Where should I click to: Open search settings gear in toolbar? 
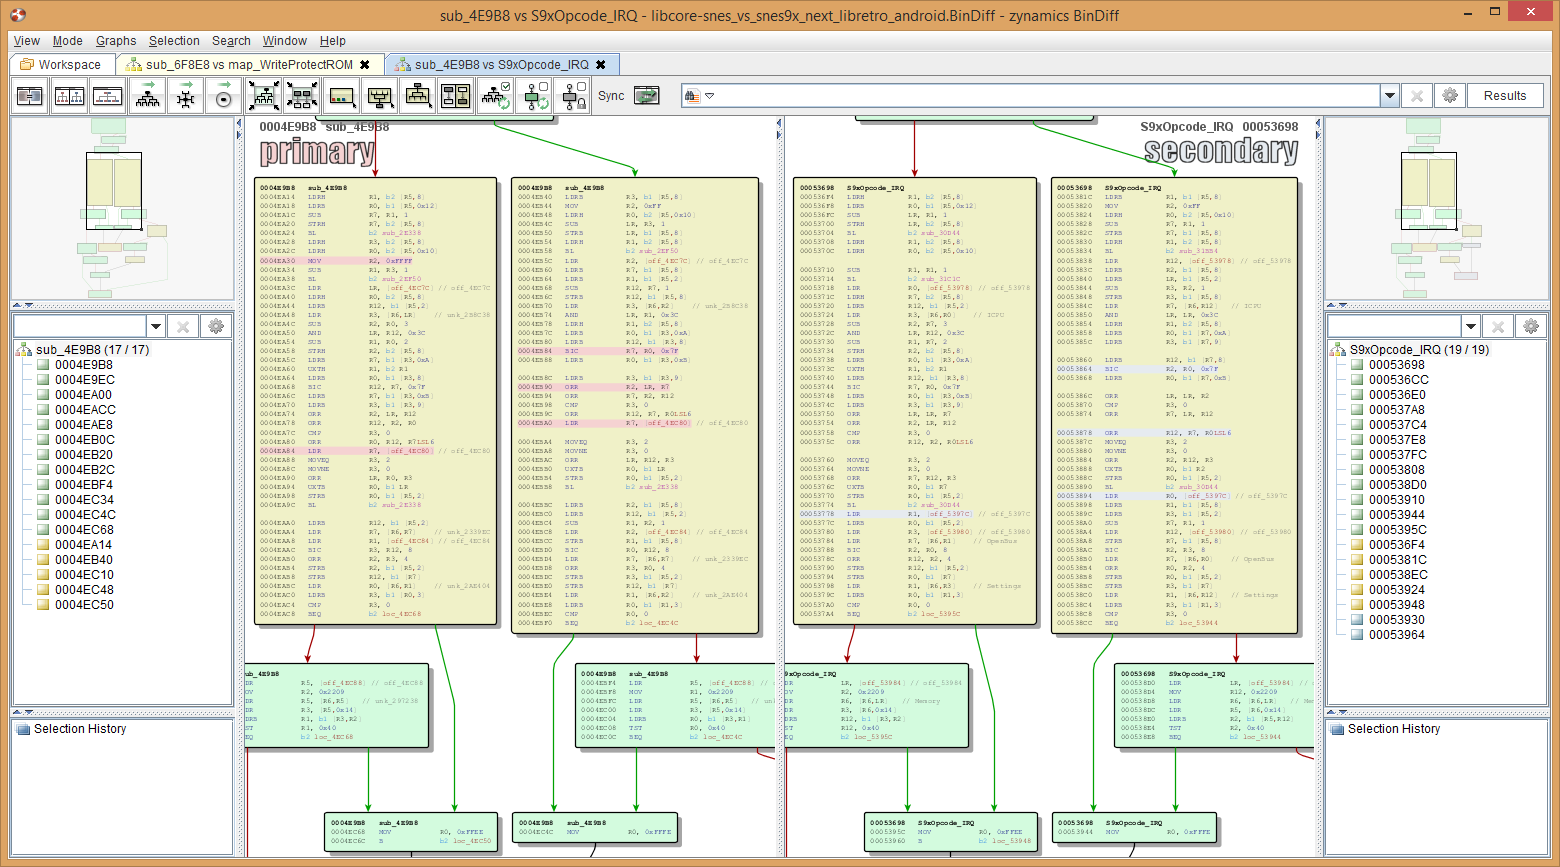1450,96
